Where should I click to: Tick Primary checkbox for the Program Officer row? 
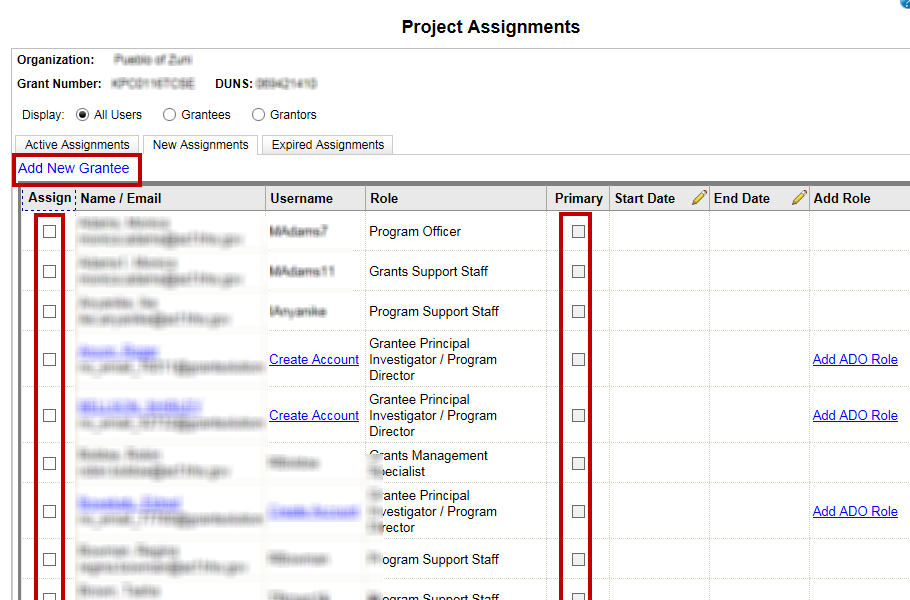[x=578, y=231]
